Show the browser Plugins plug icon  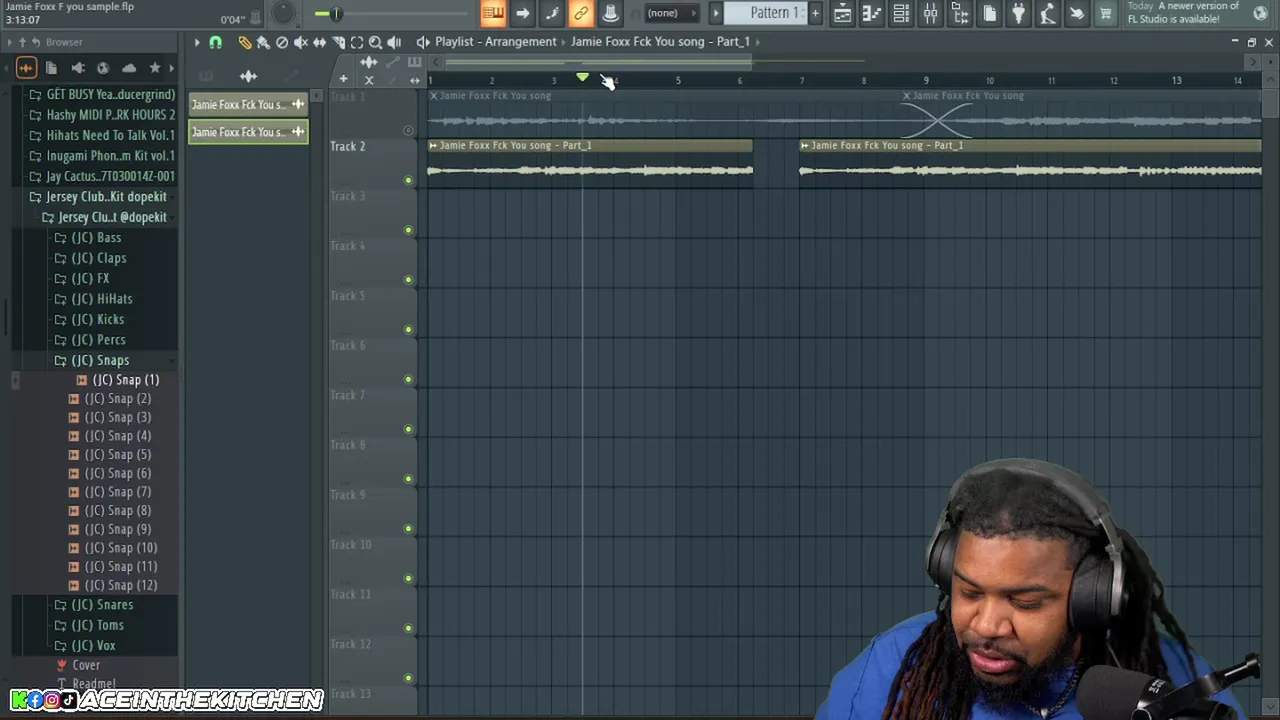point(78,68)
